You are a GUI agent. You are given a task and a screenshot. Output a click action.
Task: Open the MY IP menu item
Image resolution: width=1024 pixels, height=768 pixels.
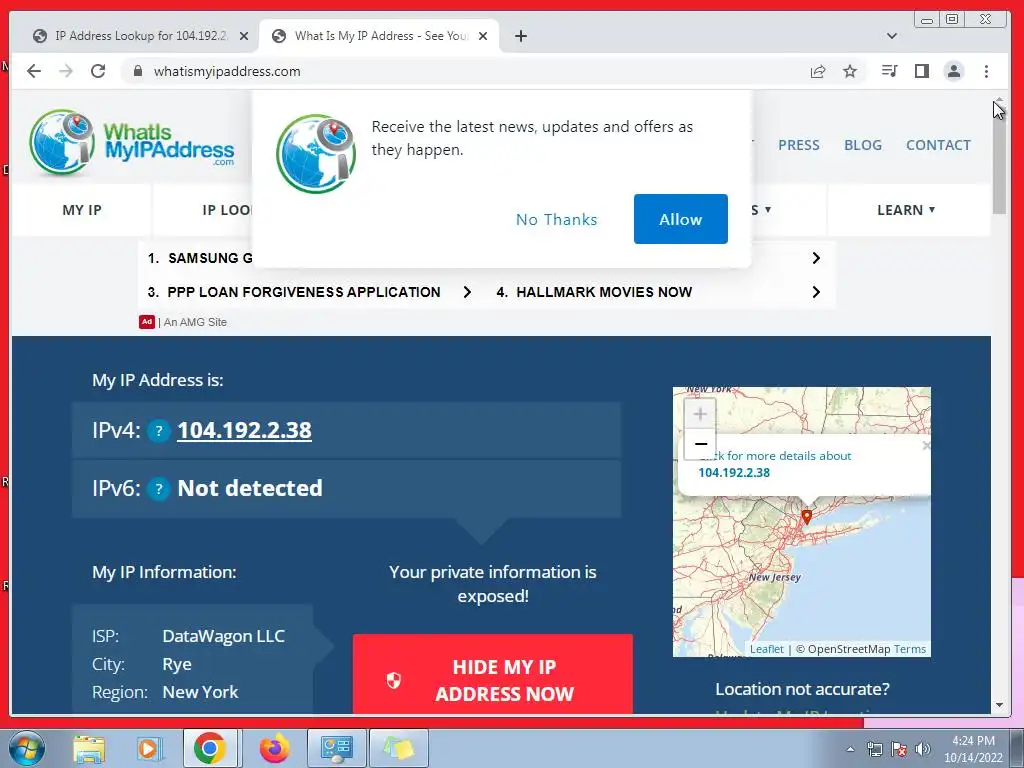(82, 210)
